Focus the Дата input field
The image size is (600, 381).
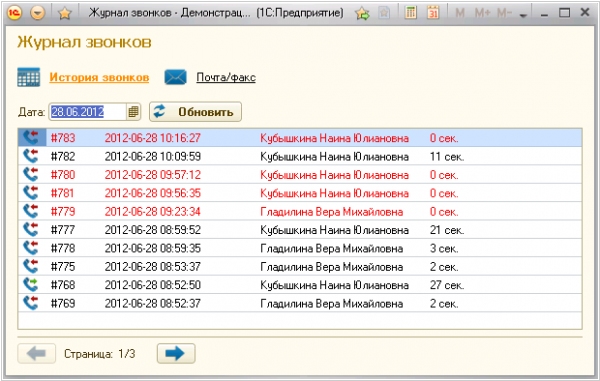[87, 112]
